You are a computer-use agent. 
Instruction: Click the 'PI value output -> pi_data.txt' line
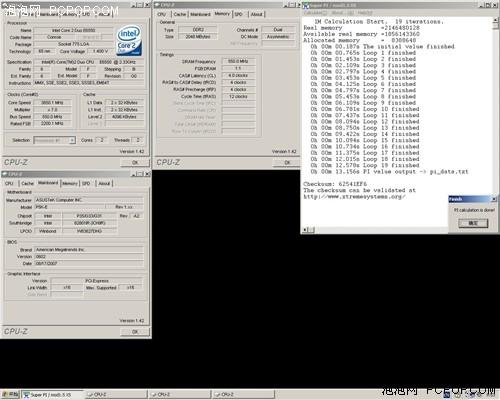point(389,172)
